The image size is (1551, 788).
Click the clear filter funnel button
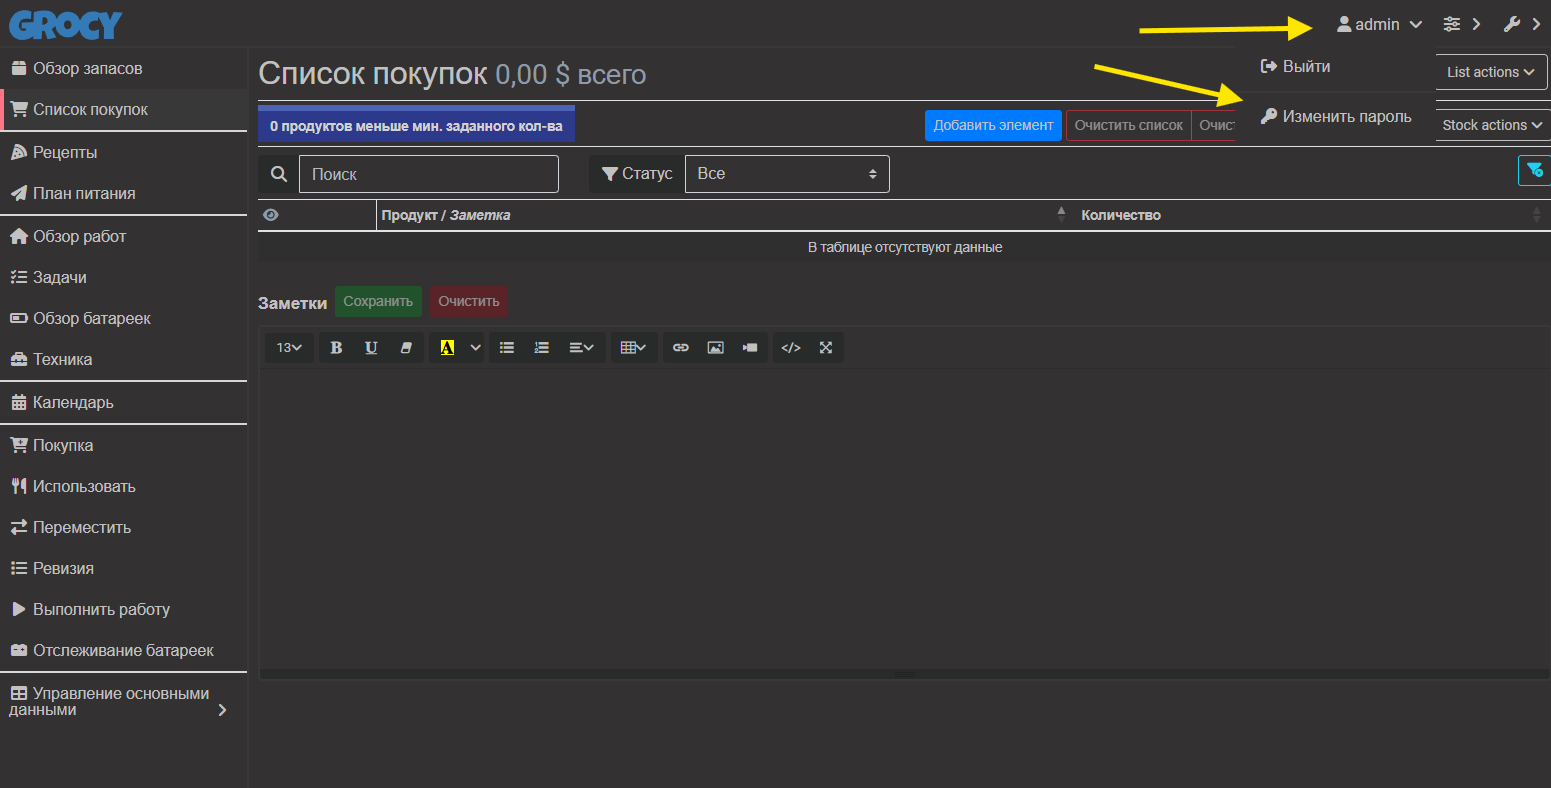click(x=1534, y=171)
